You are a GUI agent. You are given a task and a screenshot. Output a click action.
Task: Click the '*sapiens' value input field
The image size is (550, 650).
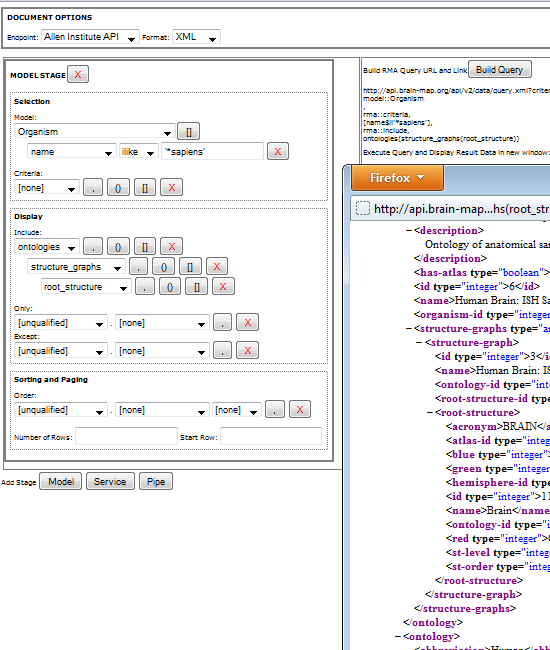[212, 151]
